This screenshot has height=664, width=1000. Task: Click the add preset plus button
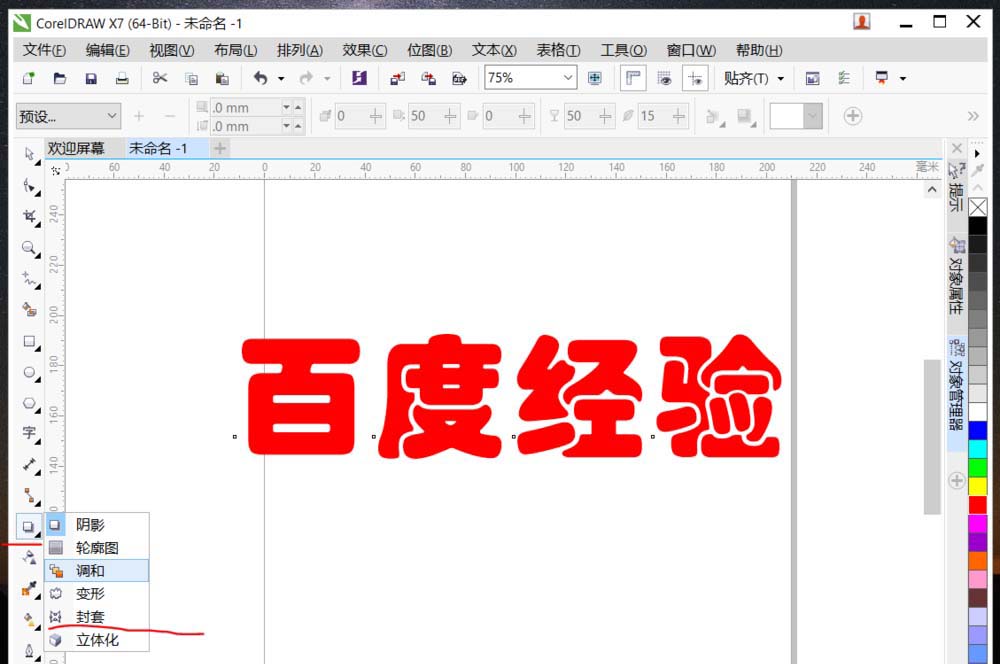click(139, 116)
